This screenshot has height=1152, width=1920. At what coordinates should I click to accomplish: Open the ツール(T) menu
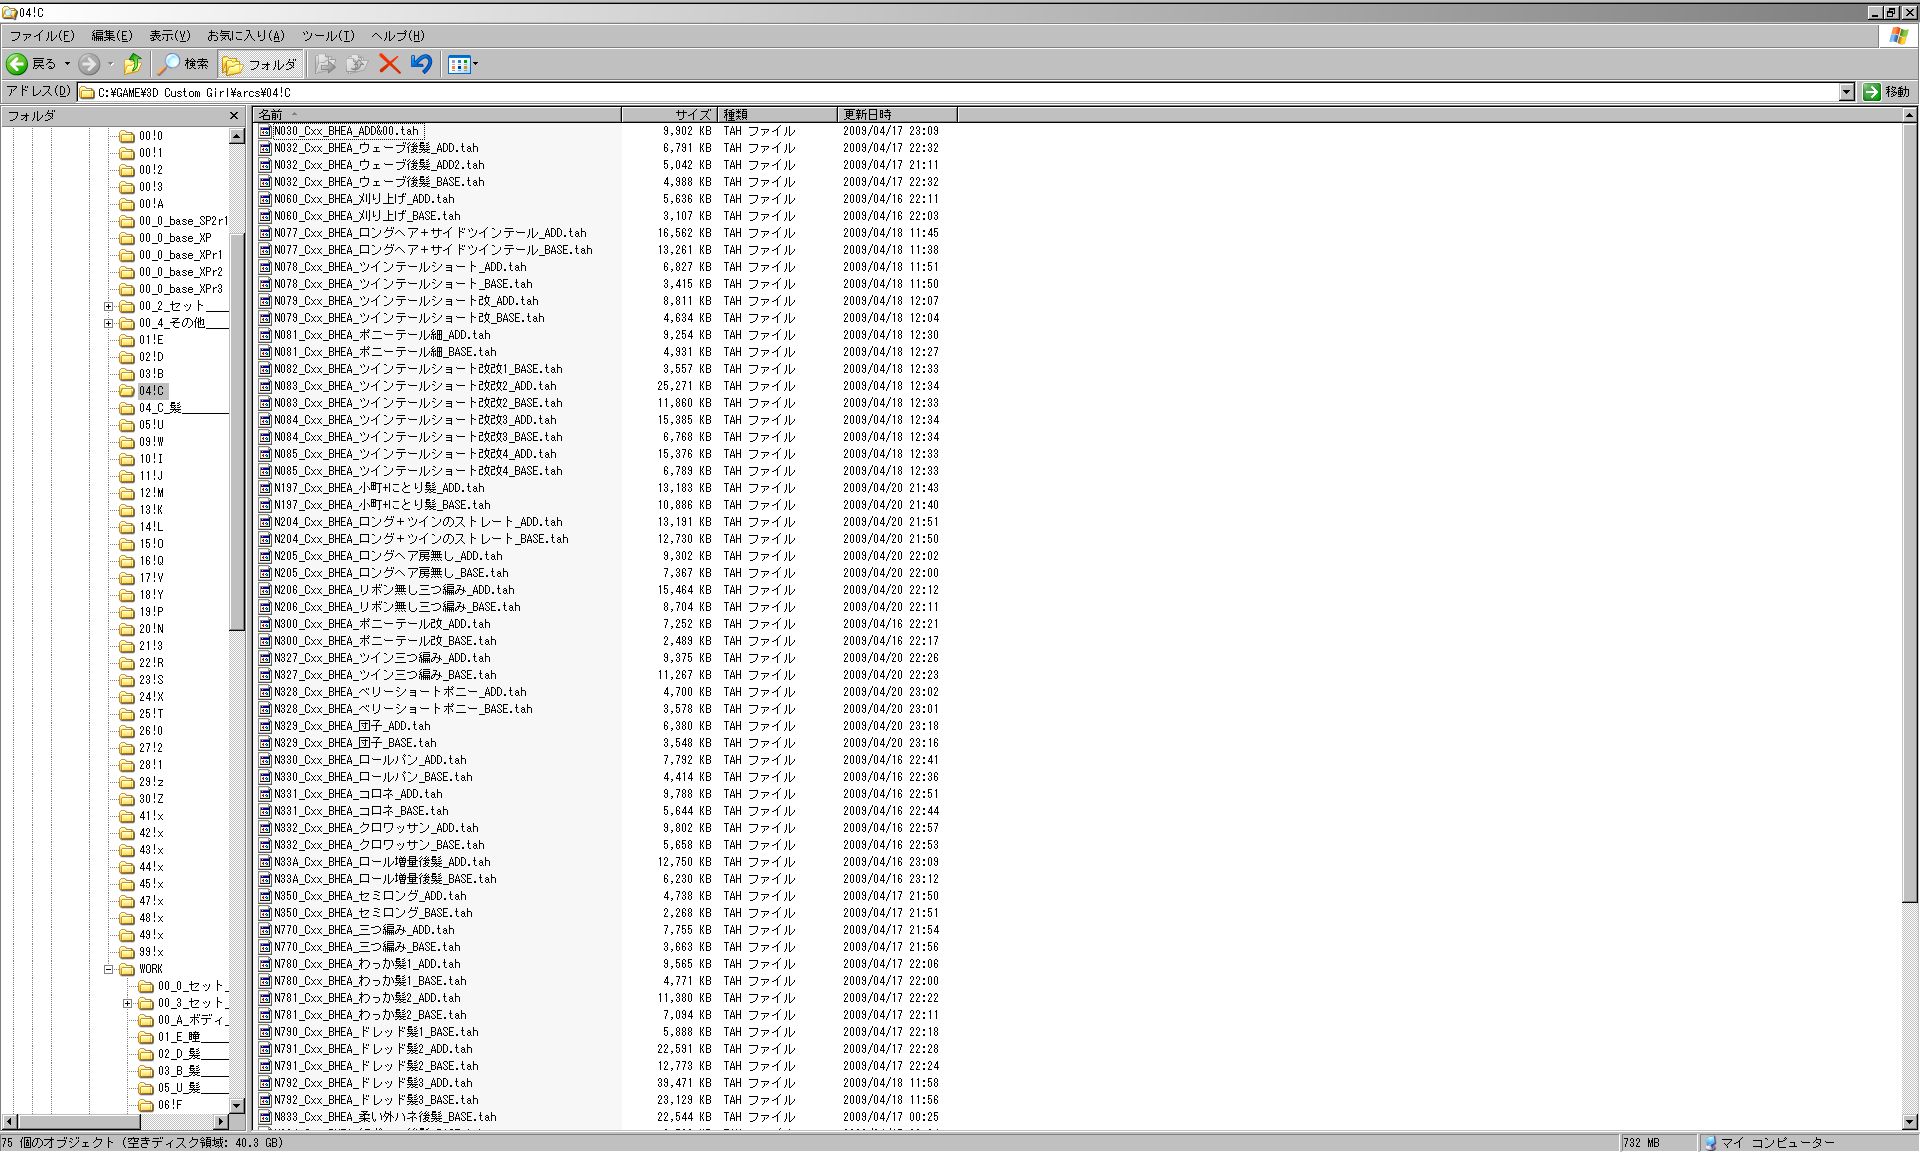pos(328,36)
